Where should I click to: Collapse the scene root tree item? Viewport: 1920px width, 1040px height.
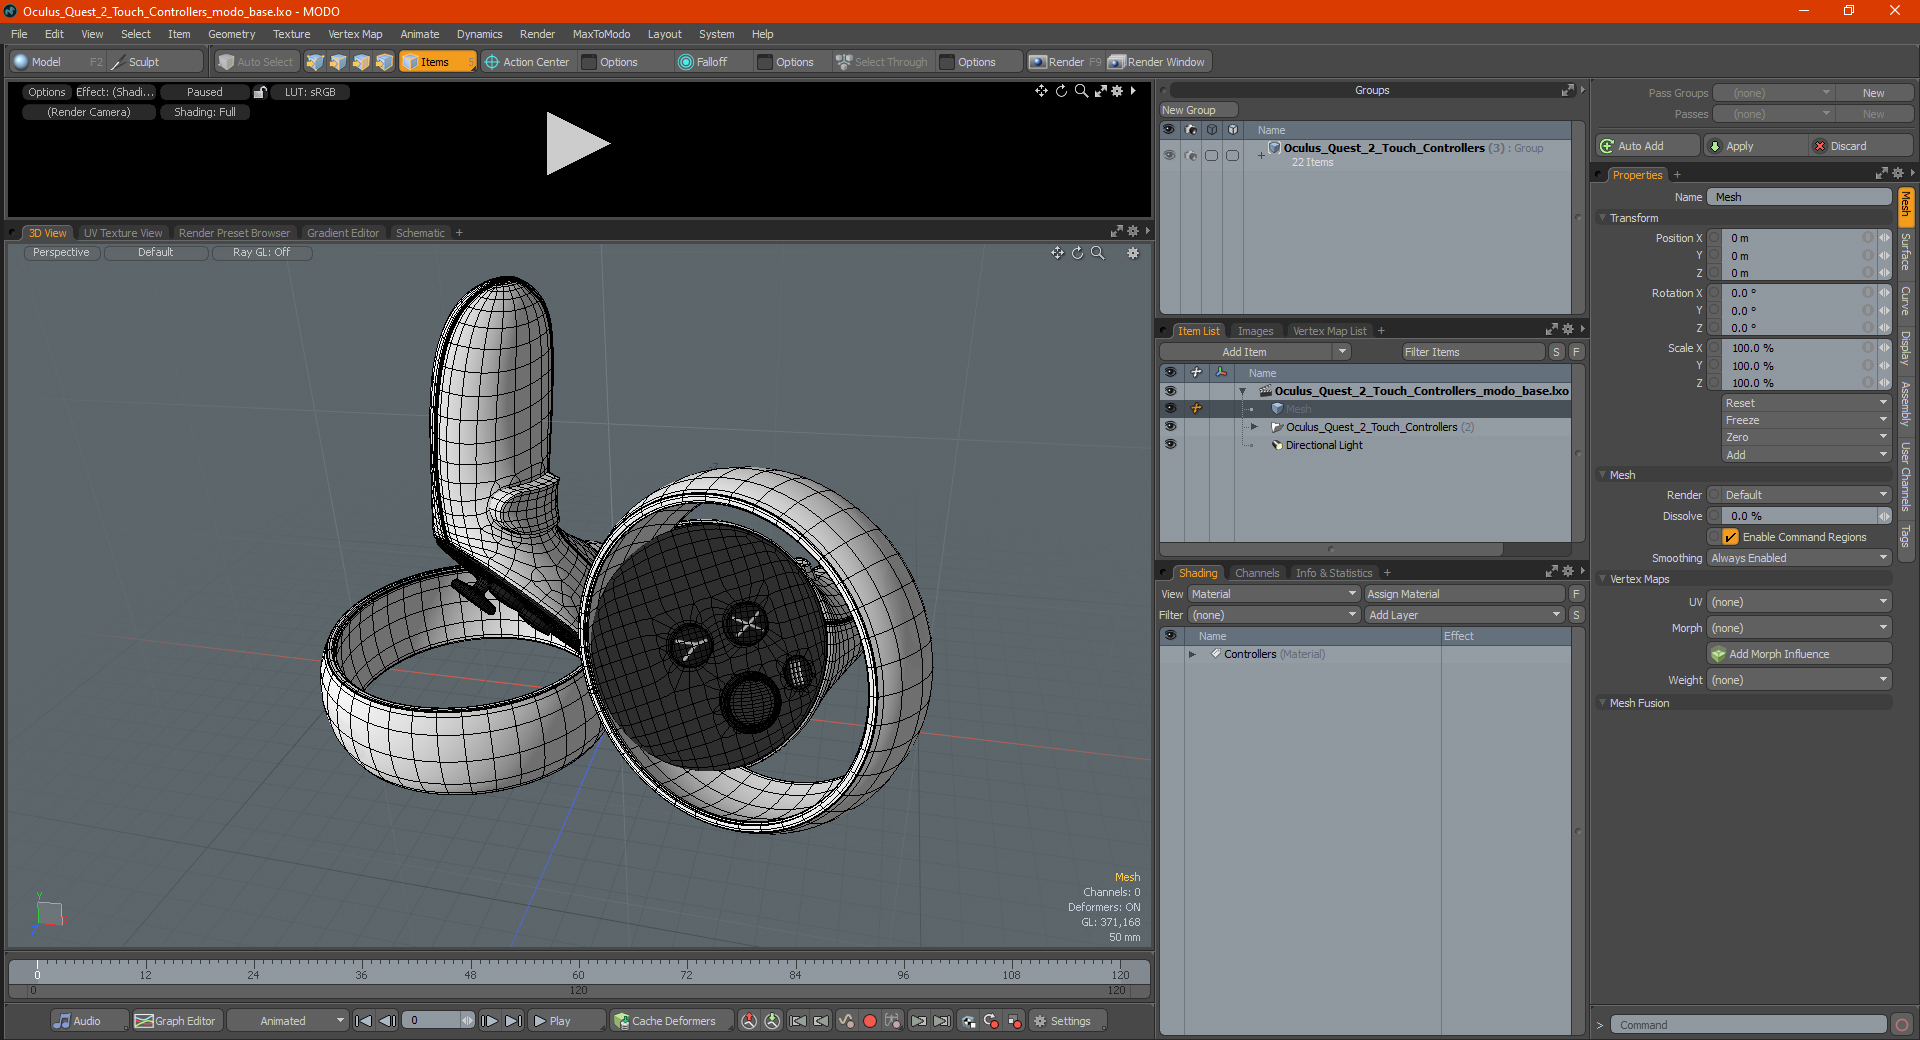tap(1242, 391)
